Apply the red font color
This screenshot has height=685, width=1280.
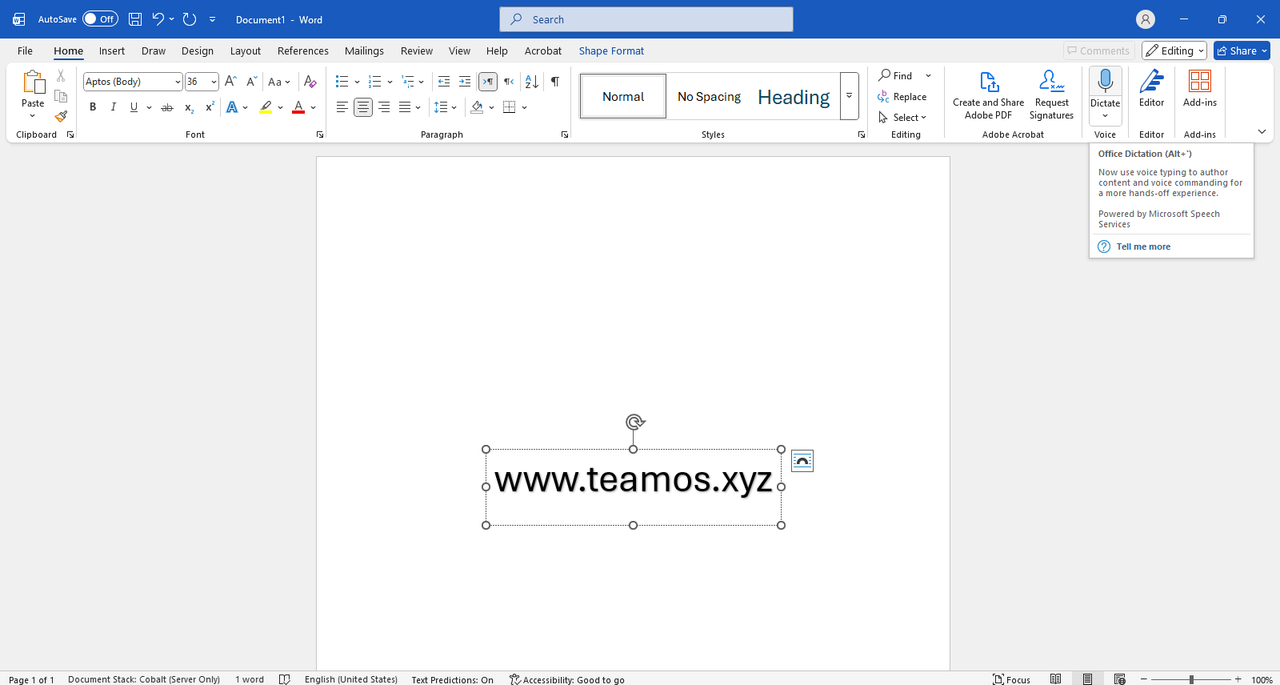(298, 107)
